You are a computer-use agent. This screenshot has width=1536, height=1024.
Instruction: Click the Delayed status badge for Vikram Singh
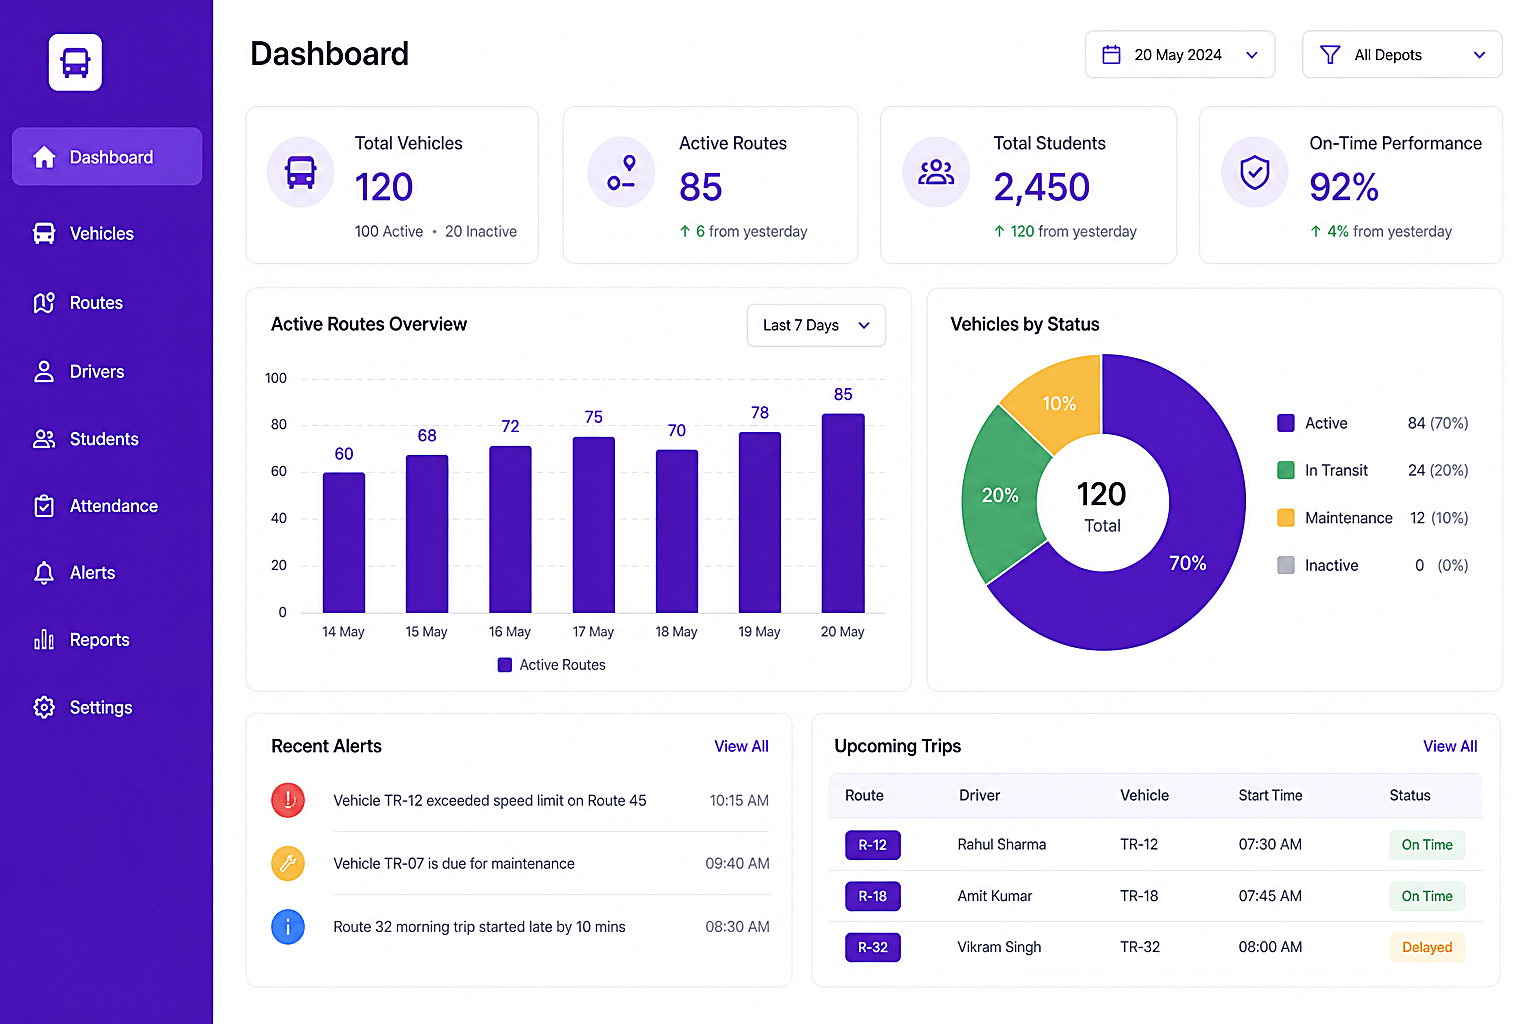coord(1427,947)
